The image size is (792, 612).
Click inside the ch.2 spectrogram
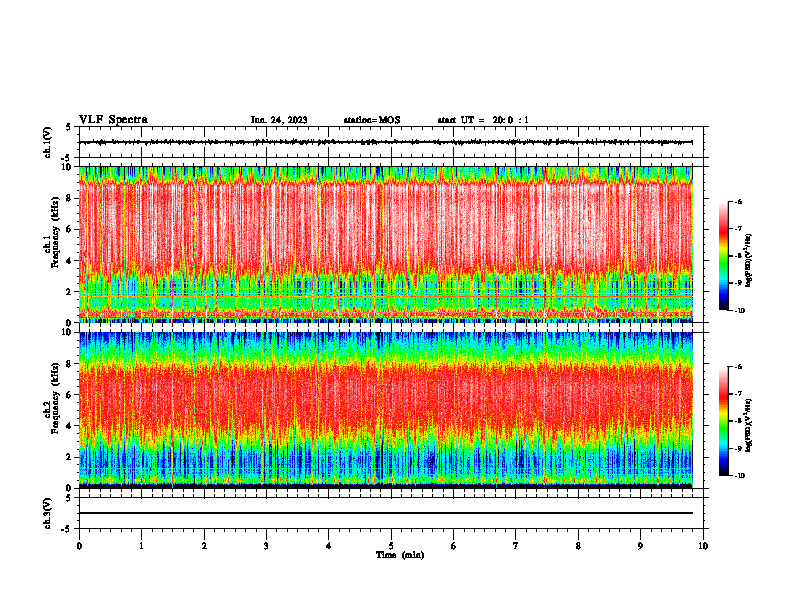[x=386, y=410]
